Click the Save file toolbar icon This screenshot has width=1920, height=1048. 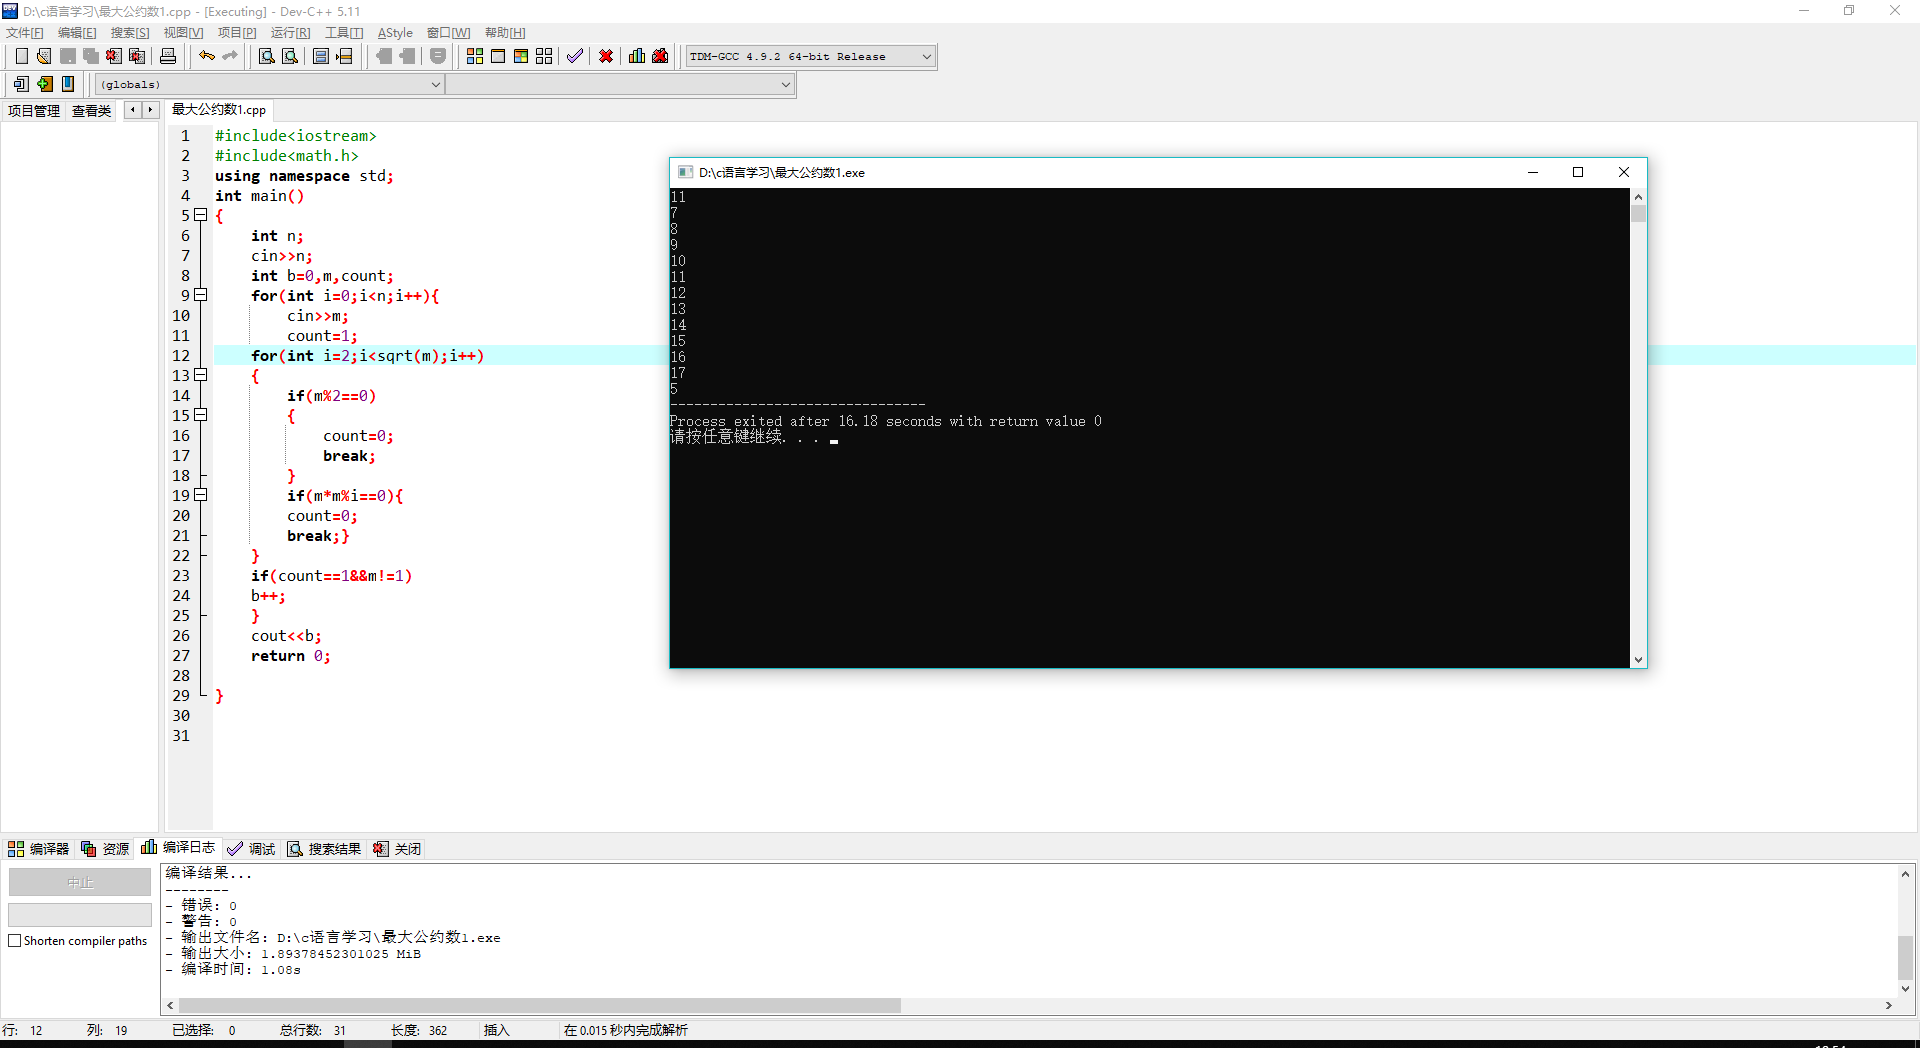tap(68, 56)
